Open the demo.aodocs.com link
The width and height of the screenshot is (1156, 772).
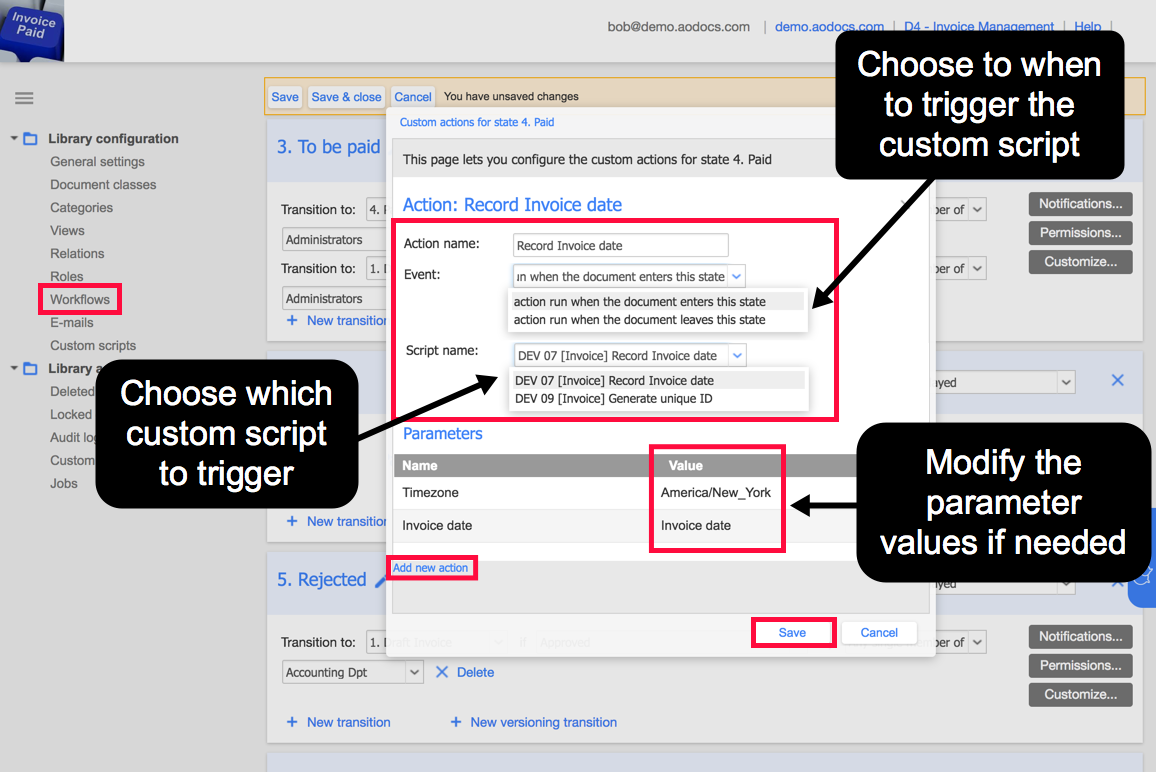(x=829, y=27)
